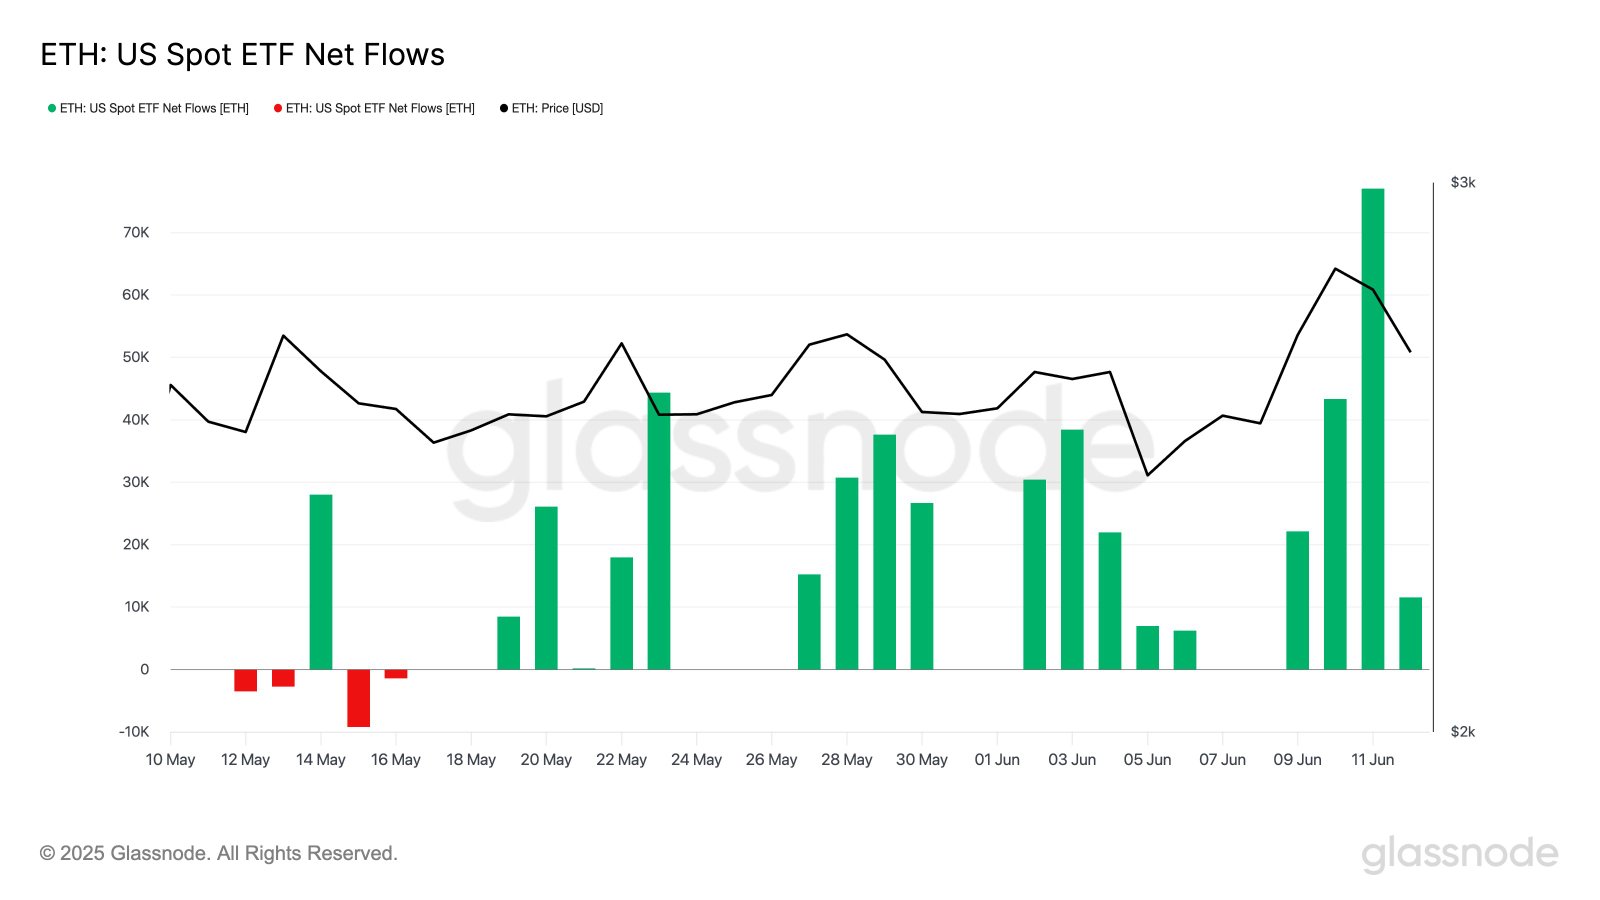Screen dimensions: 1600x900
Task: Click the 70K y-axis label
Action: pos(136,232)
